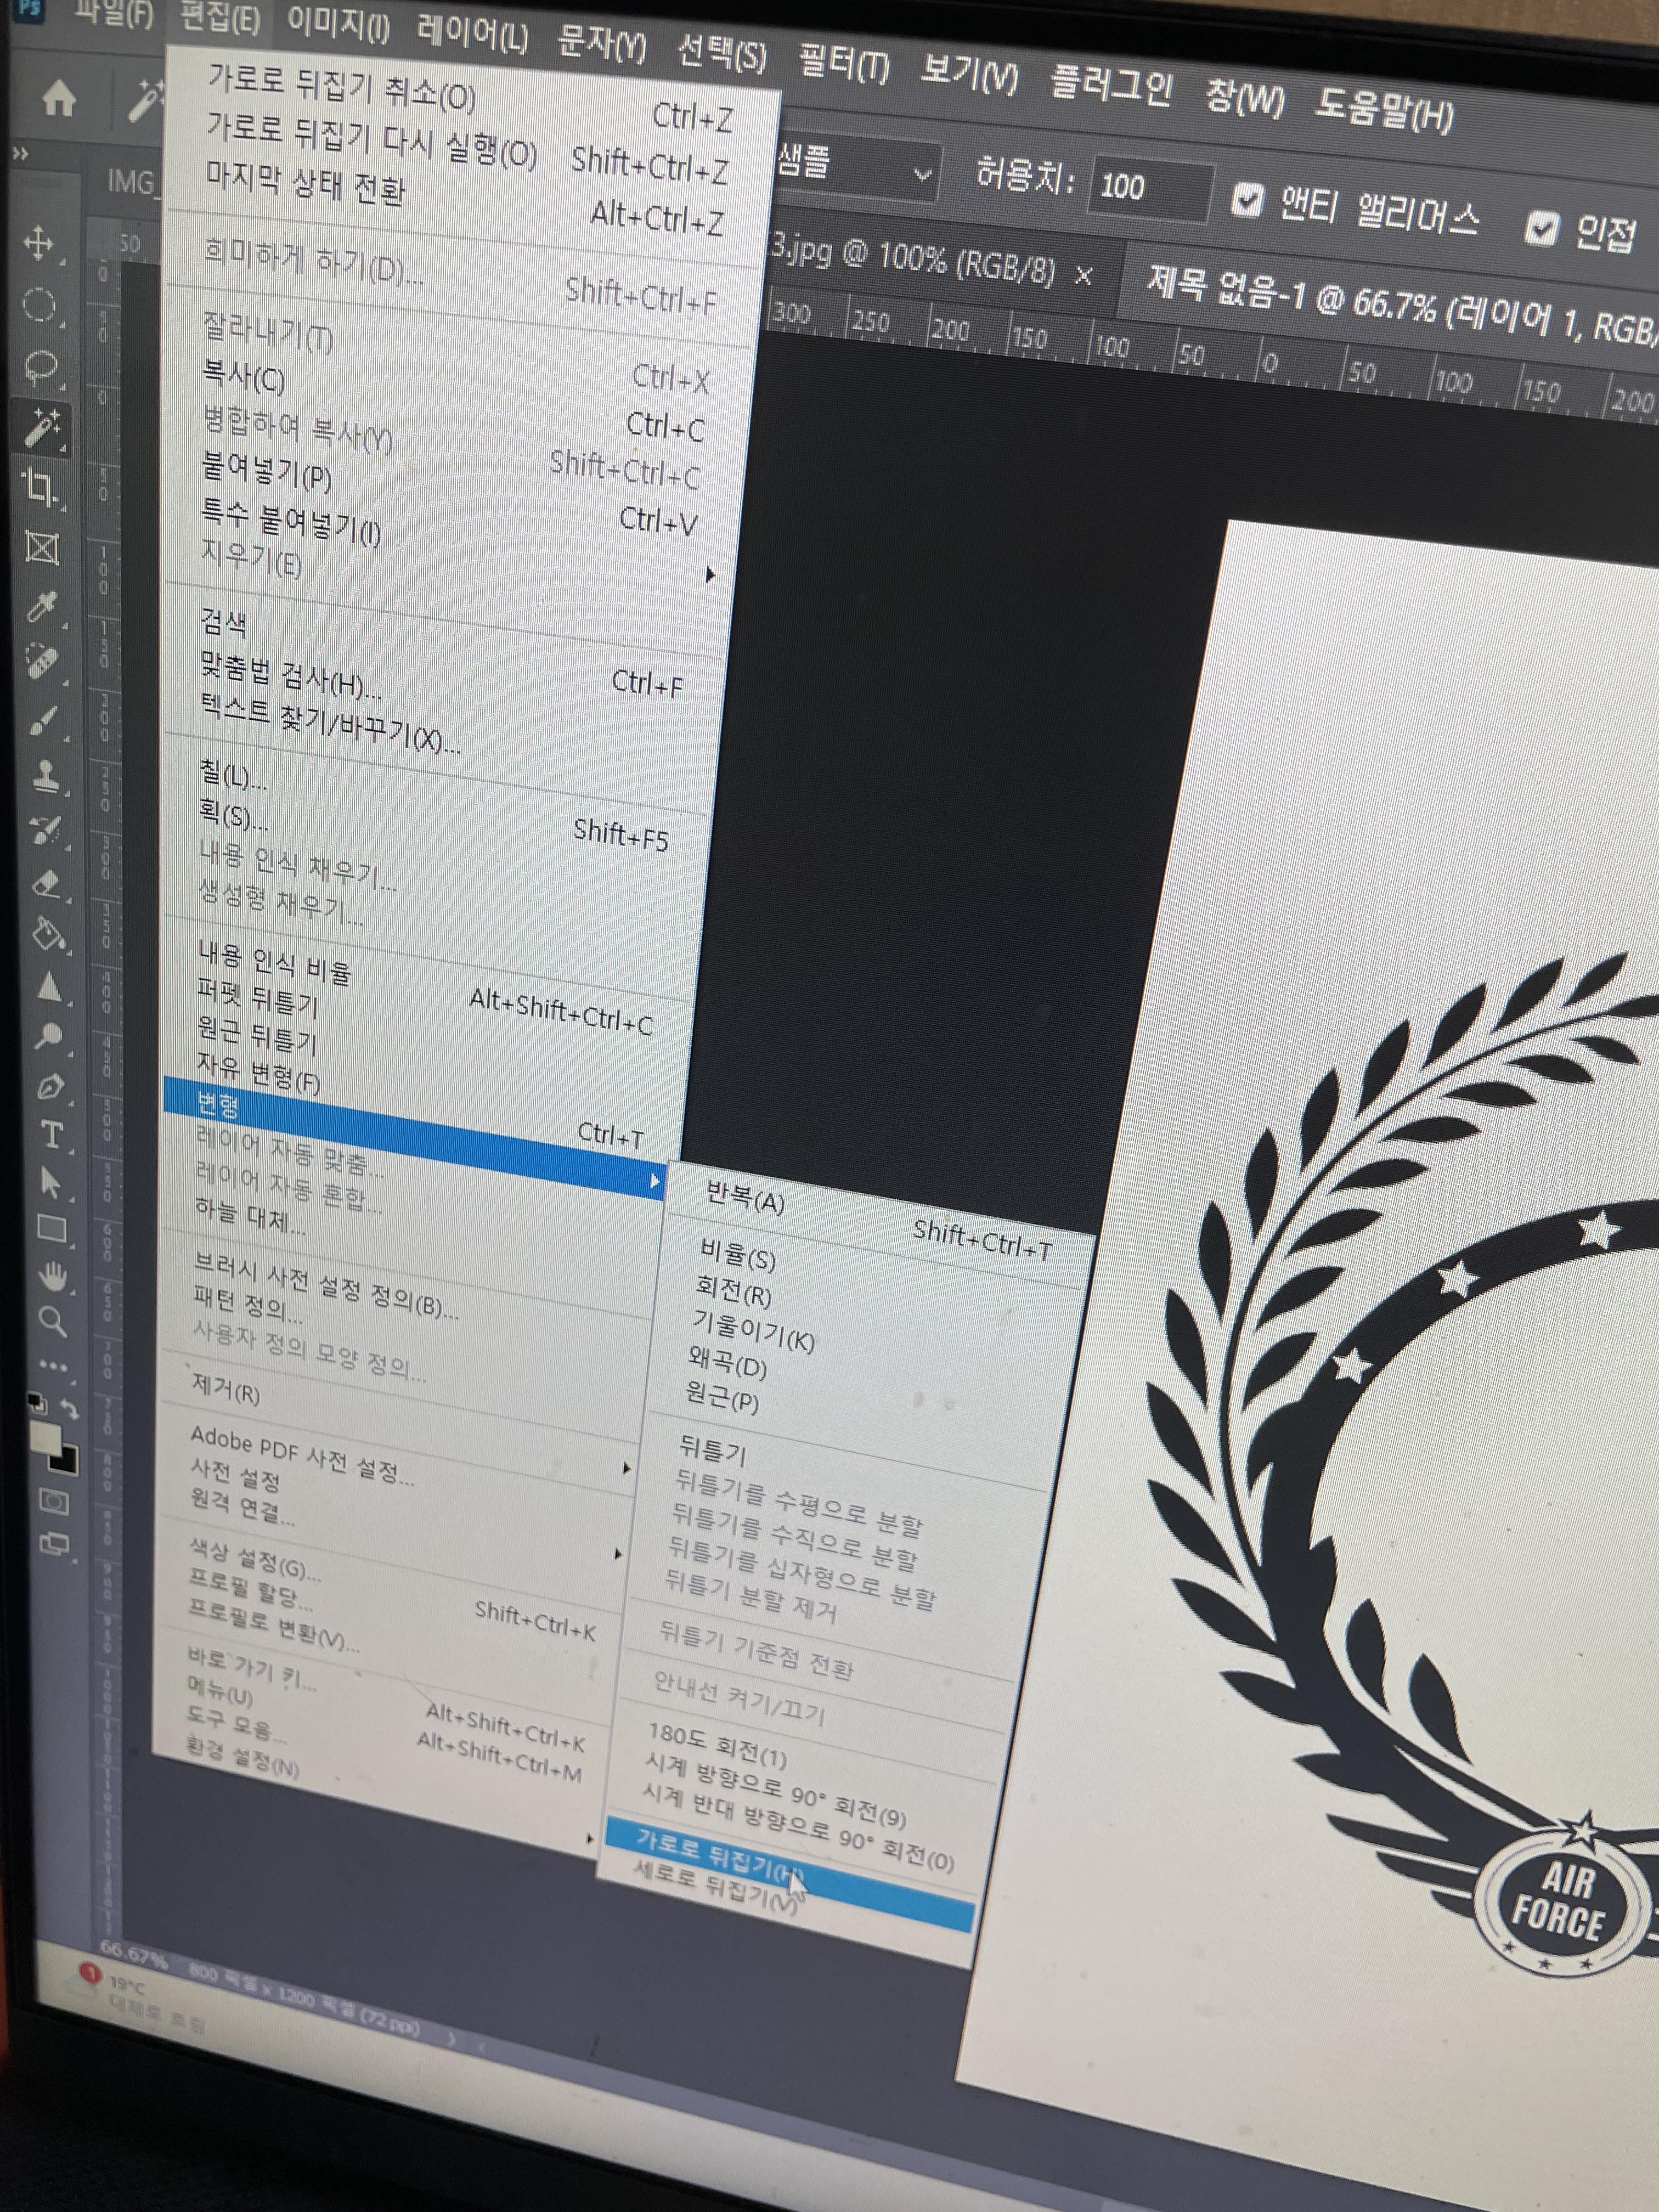Select the Zoom tool
Screen dimensions: 1659x2212
pyautogui.click(x=52, y=1322)
